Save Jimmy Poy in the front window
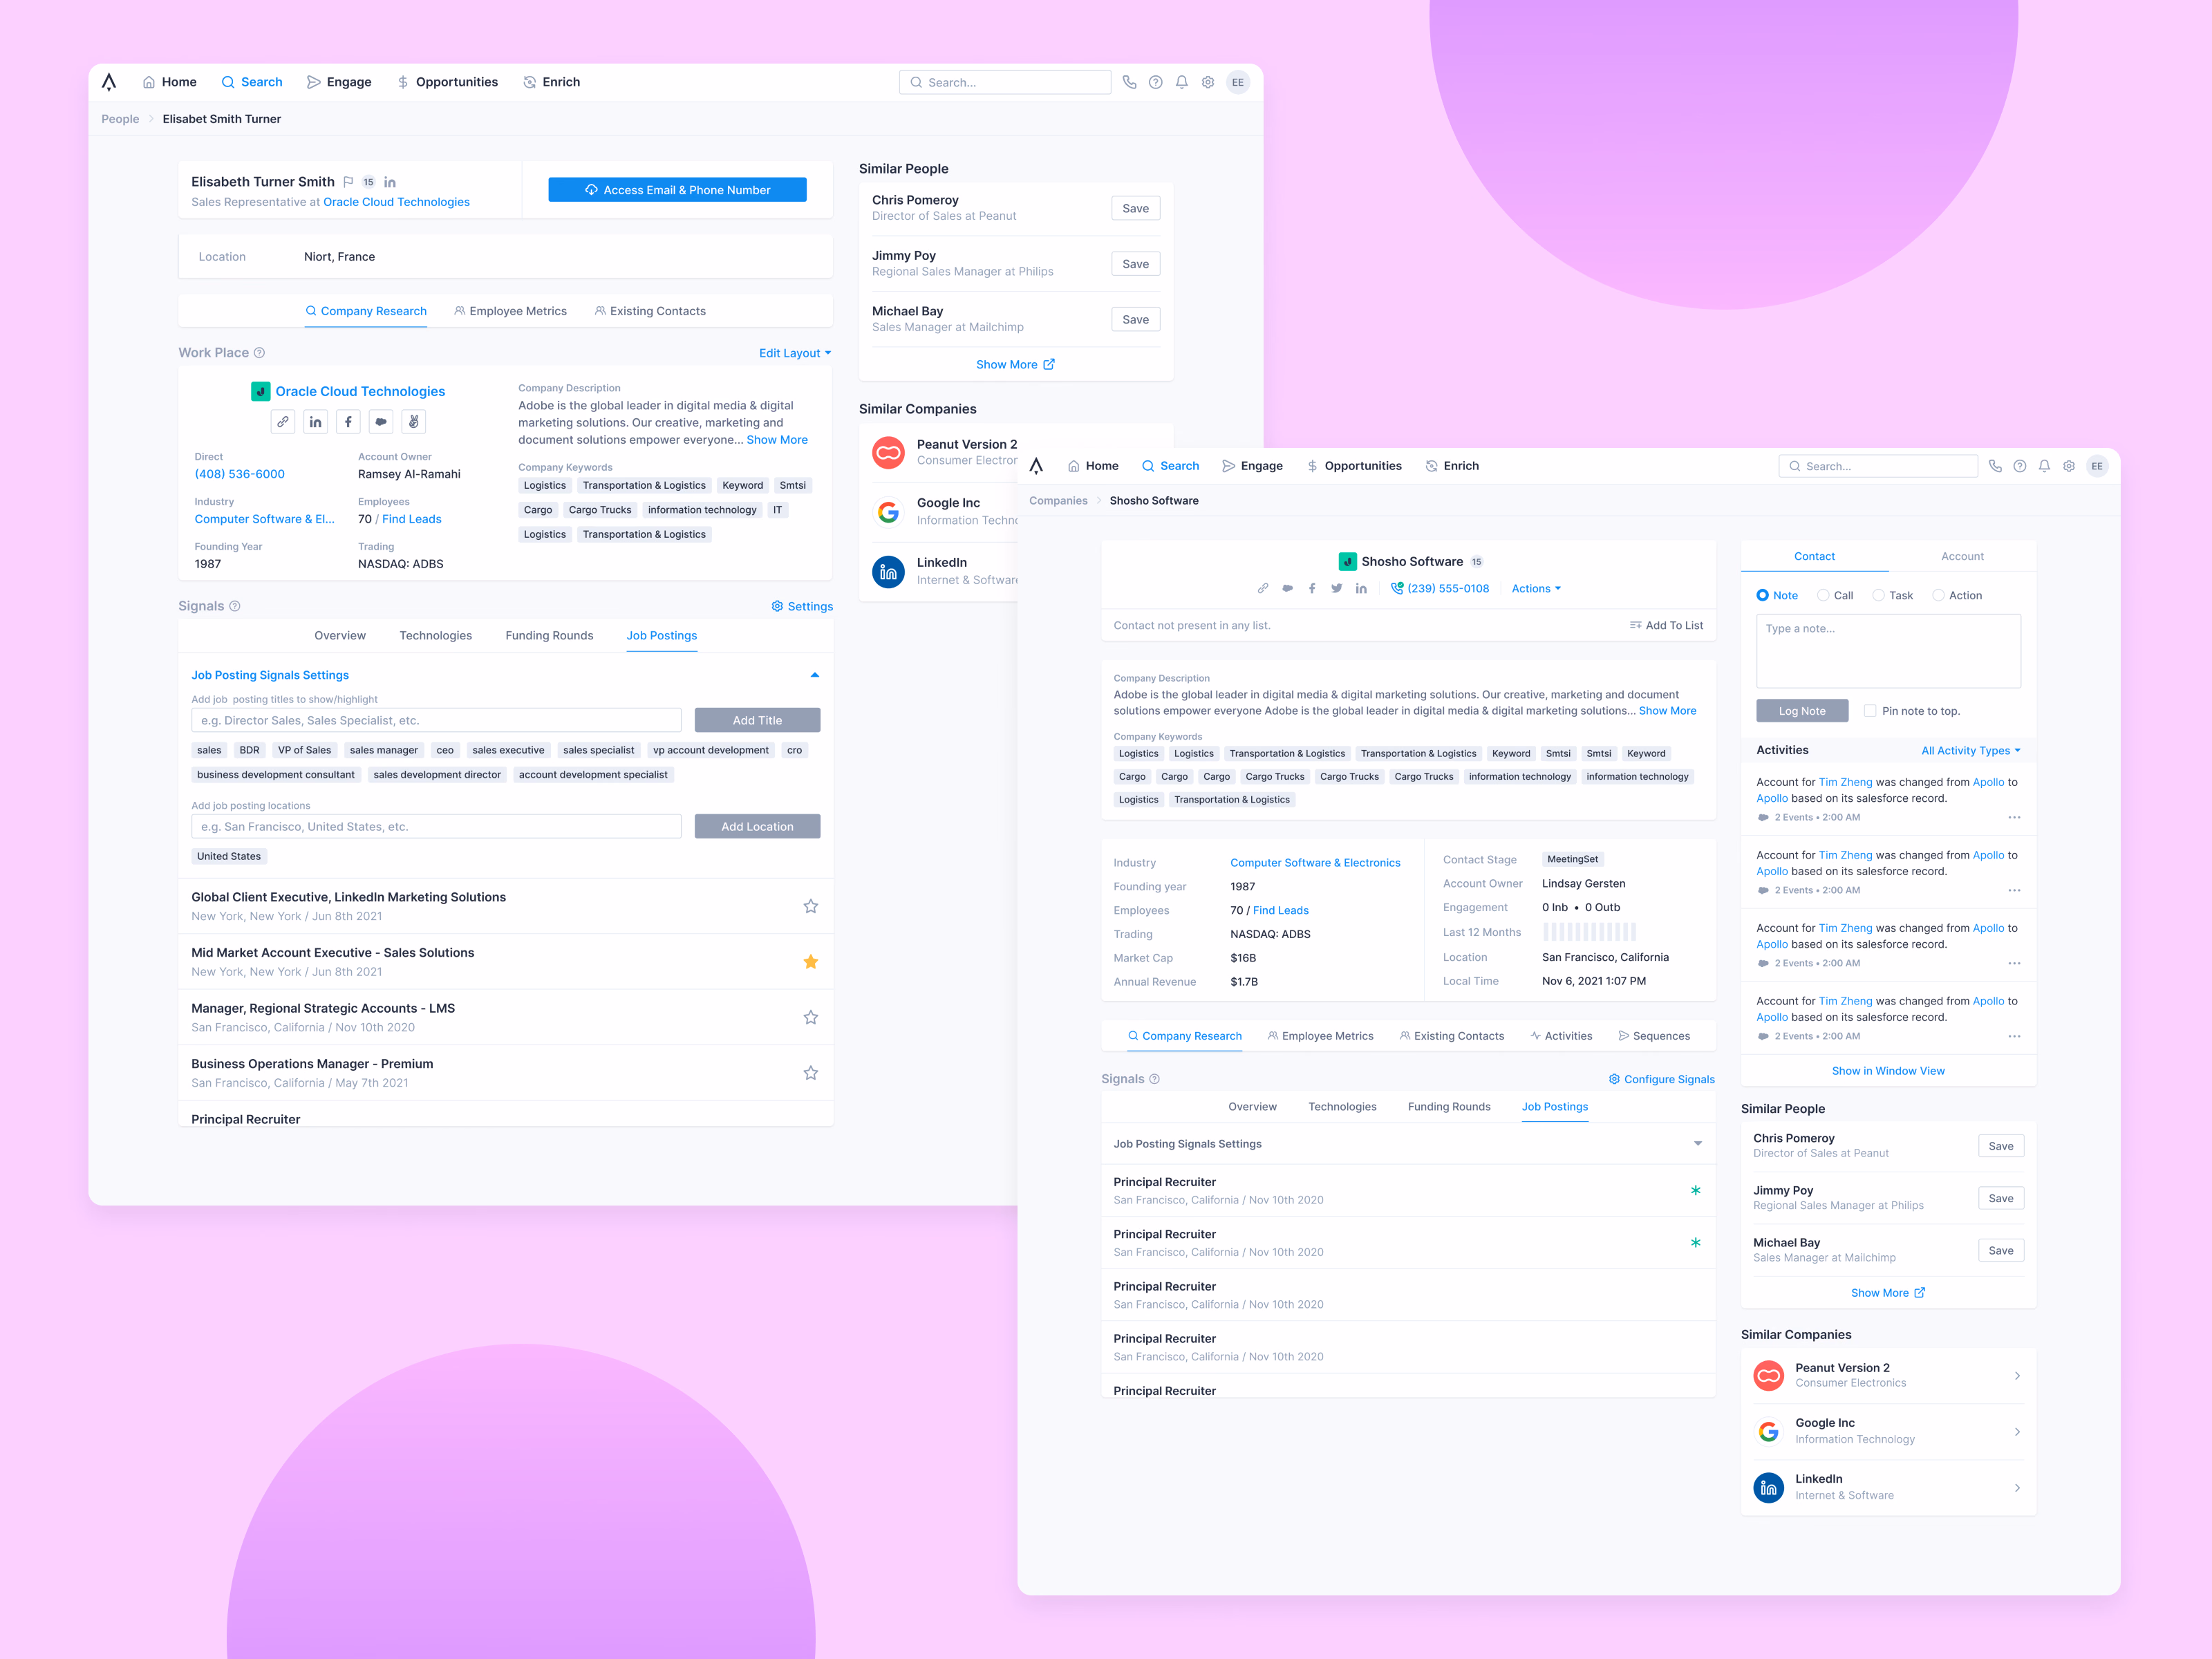This screenshot has width=2212, height=1659. click(x=2001, y=1198)
